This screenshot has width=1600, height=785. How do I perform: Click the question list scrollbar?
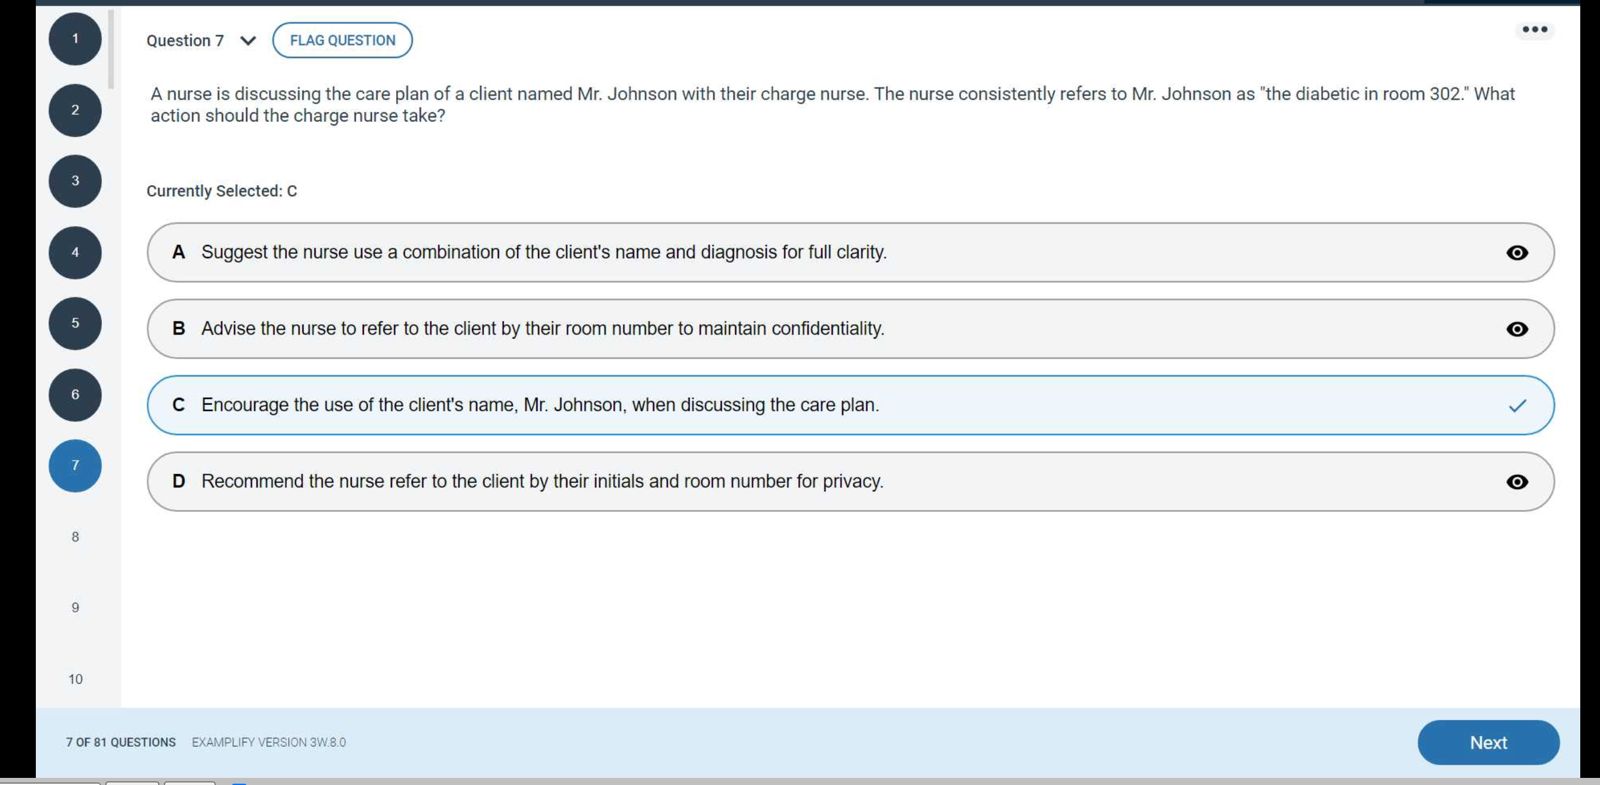pos(111,50)
